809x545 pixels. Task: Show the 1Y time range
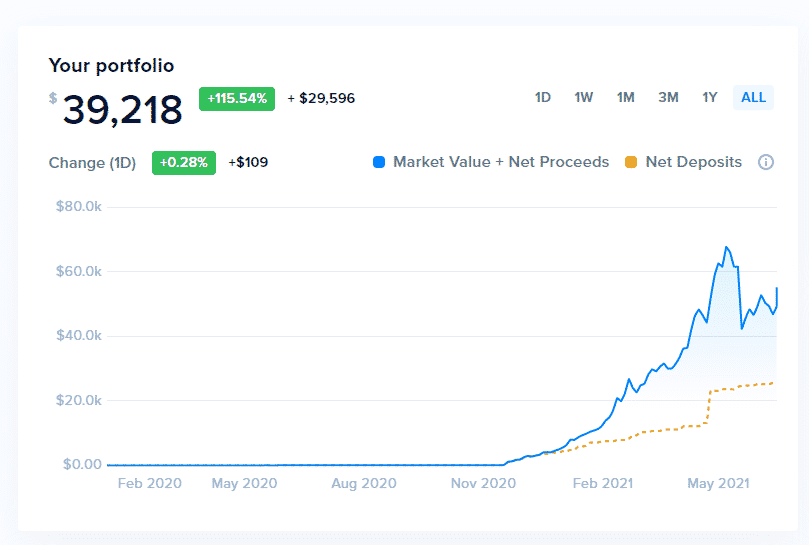710,97
